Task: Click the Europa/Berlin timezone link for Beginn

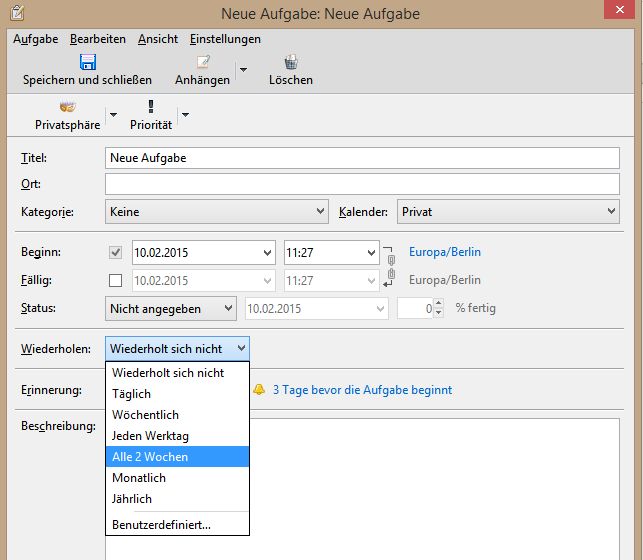Action: click(x=445, y=252)
